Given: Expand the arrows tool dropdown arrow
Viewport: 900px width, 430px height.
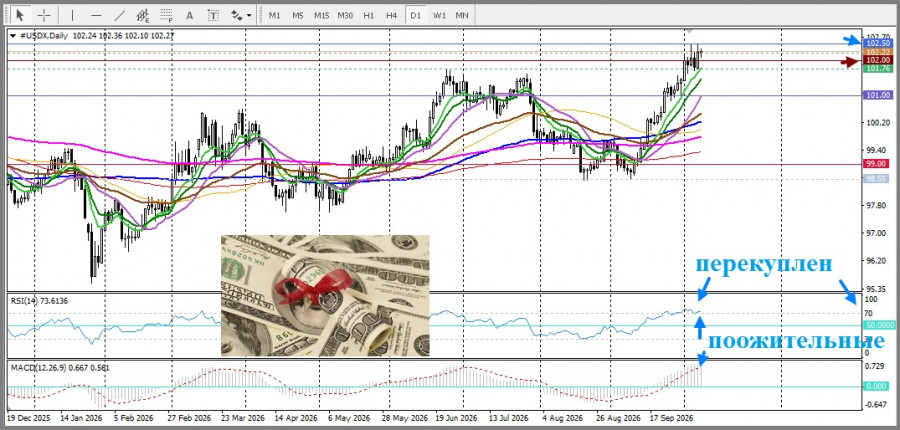Looking at the screenshot, I should click(249, 16).
